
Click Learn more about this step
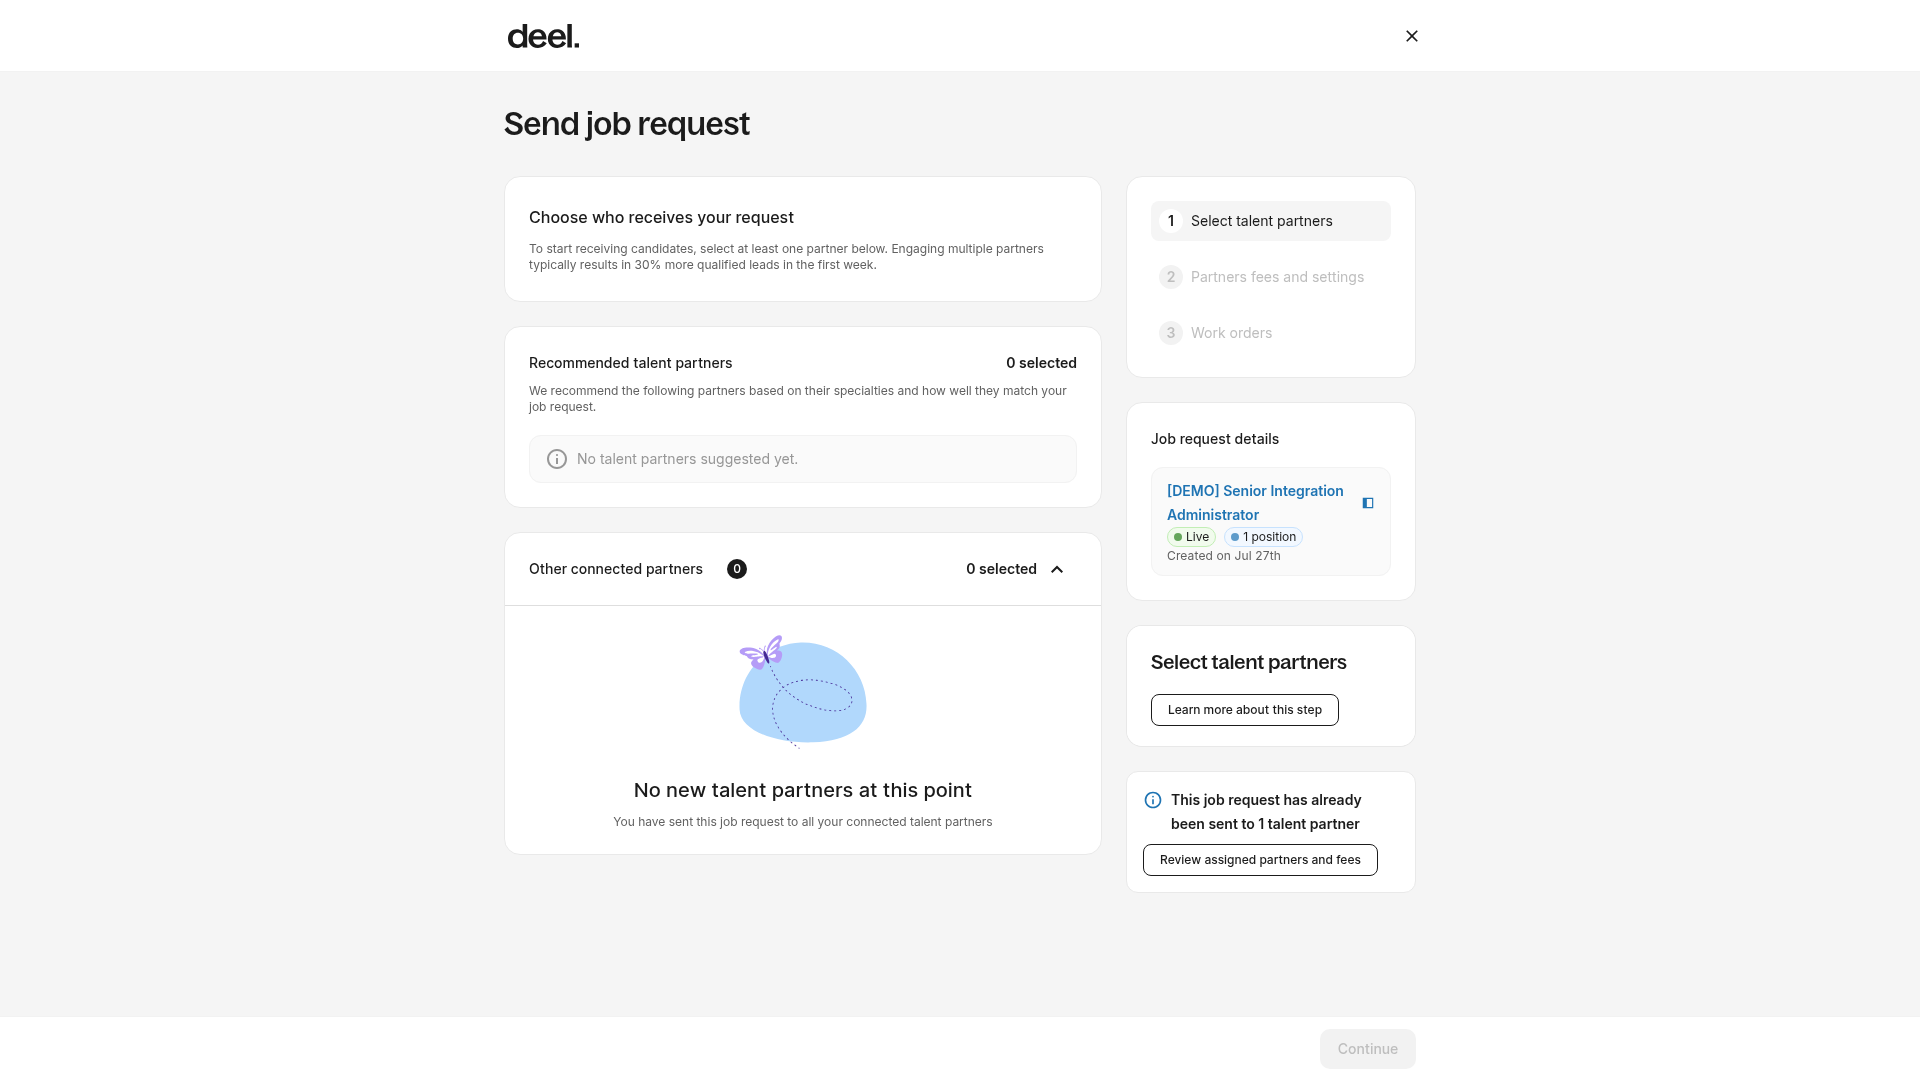point(1245,710)
